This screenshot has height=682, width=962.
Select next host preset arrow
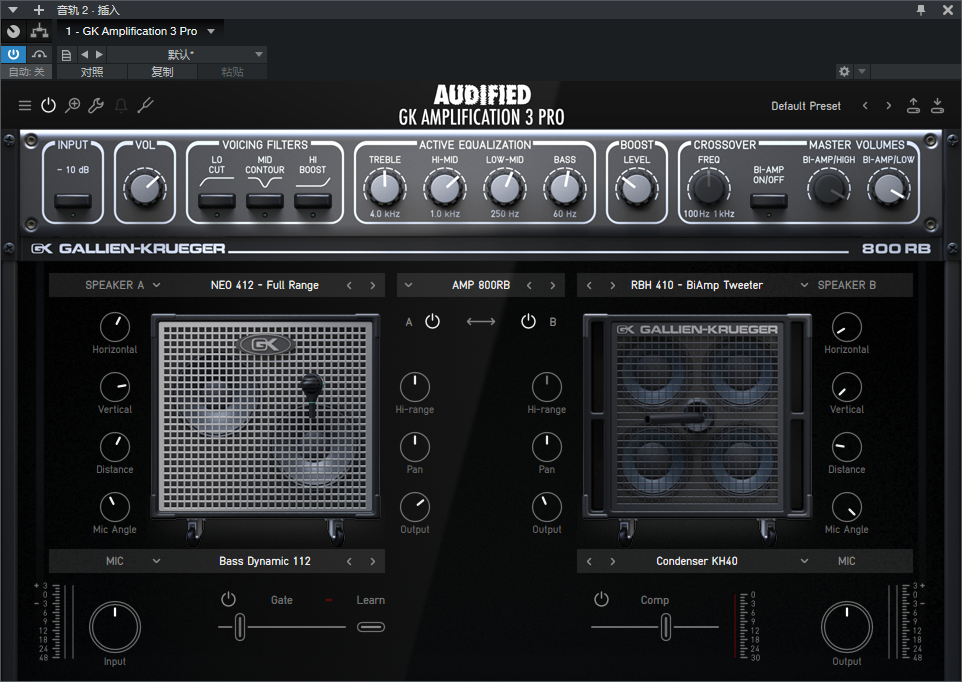(99, 55)
